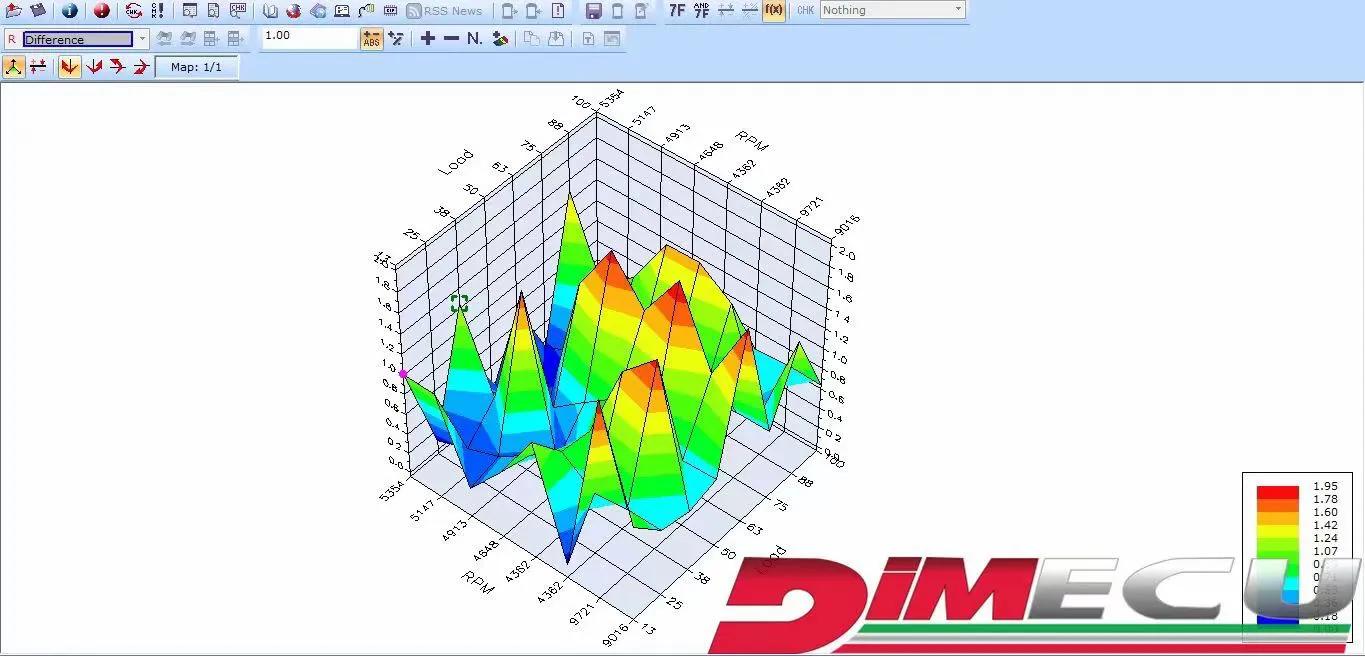Click the magenta point on the graph
This screenshot has height=657, width=1365.
pos(403,374)
